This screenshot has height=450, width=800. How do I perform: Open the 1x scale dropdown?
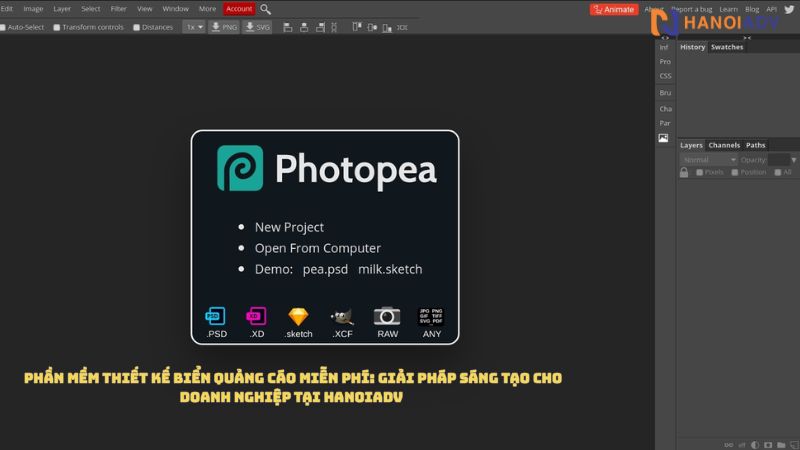[x=194, y=27]
